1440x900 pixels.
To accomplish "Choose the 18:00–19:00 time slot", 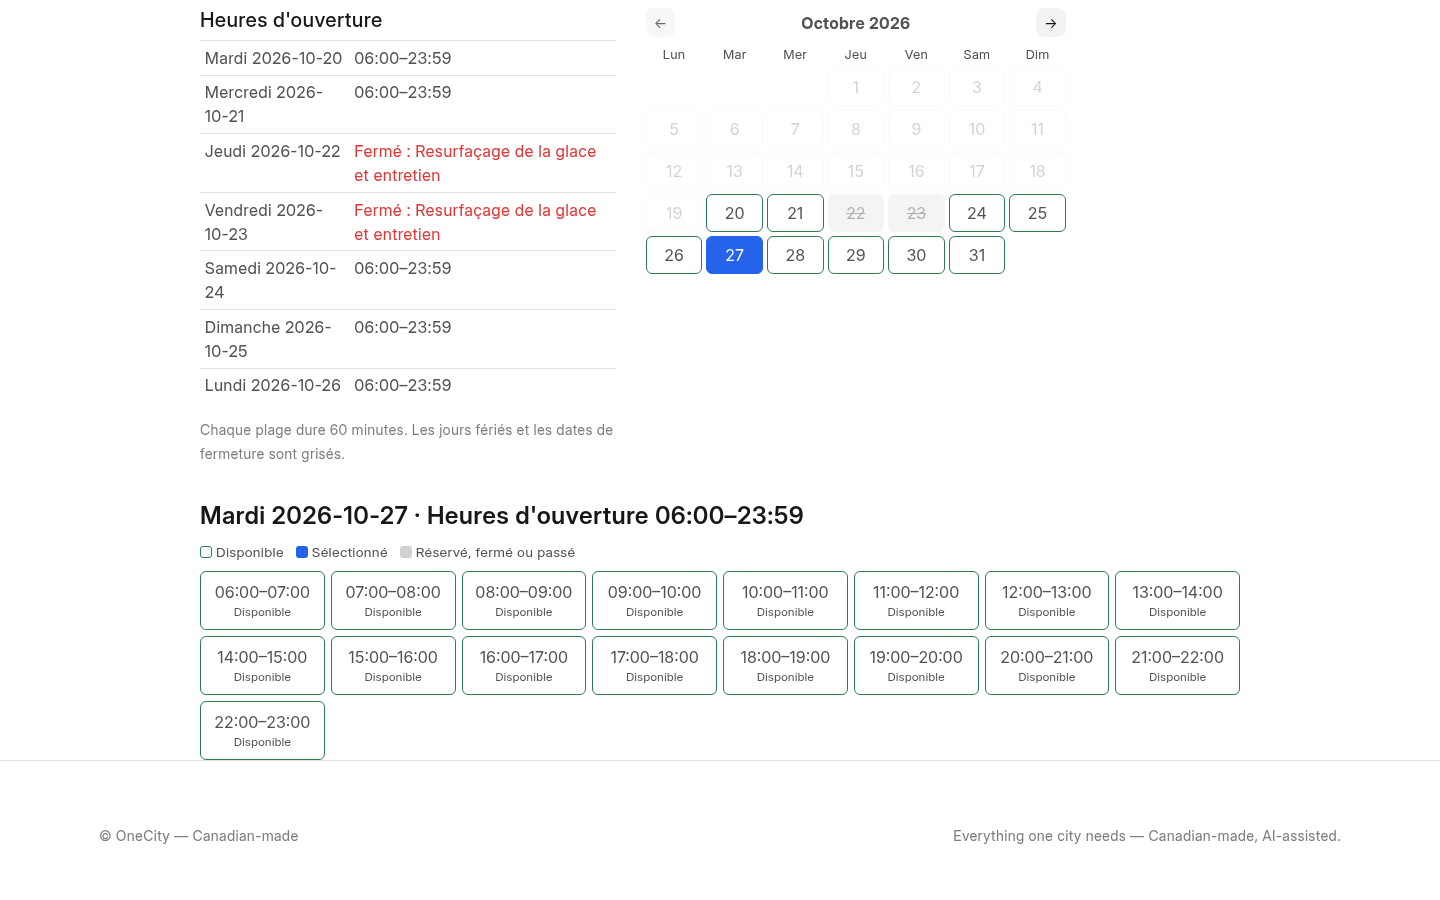I will coord(785,665).
